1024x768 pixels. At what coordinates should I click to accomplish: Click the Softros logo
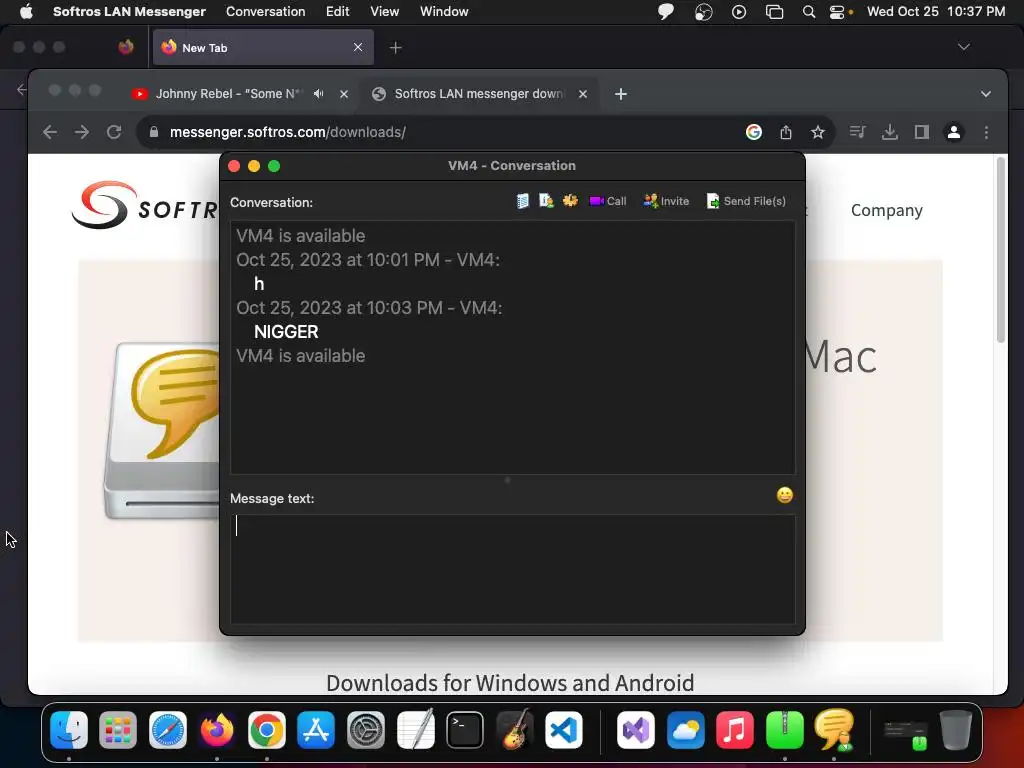tap(144, 206)
